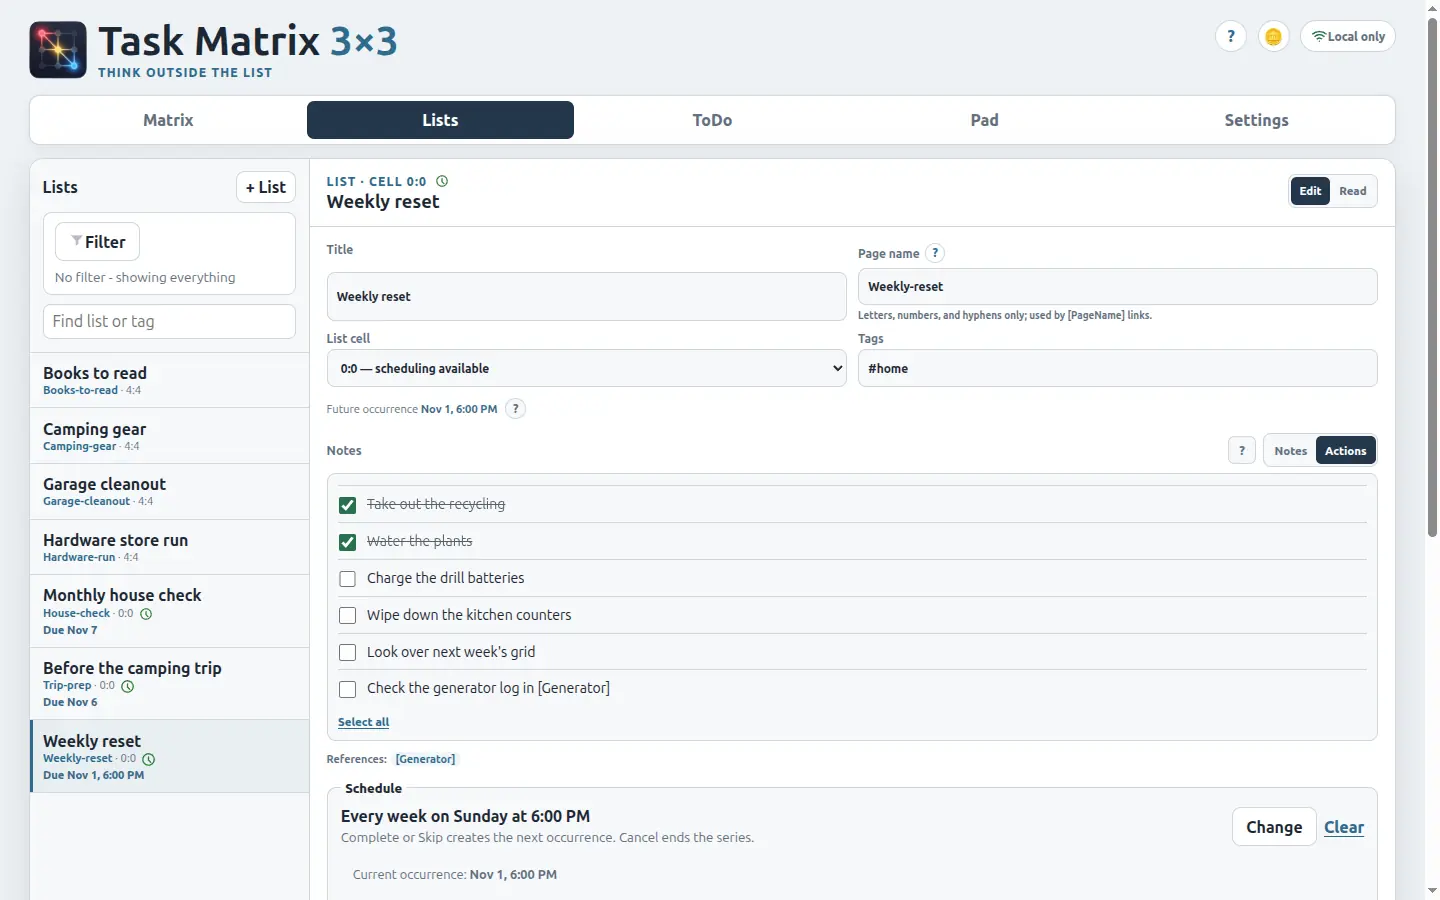The height and width of the screenshot is (900, 1440).
Task: Check off Charge the drill batteries
Action: pos(348,579)
